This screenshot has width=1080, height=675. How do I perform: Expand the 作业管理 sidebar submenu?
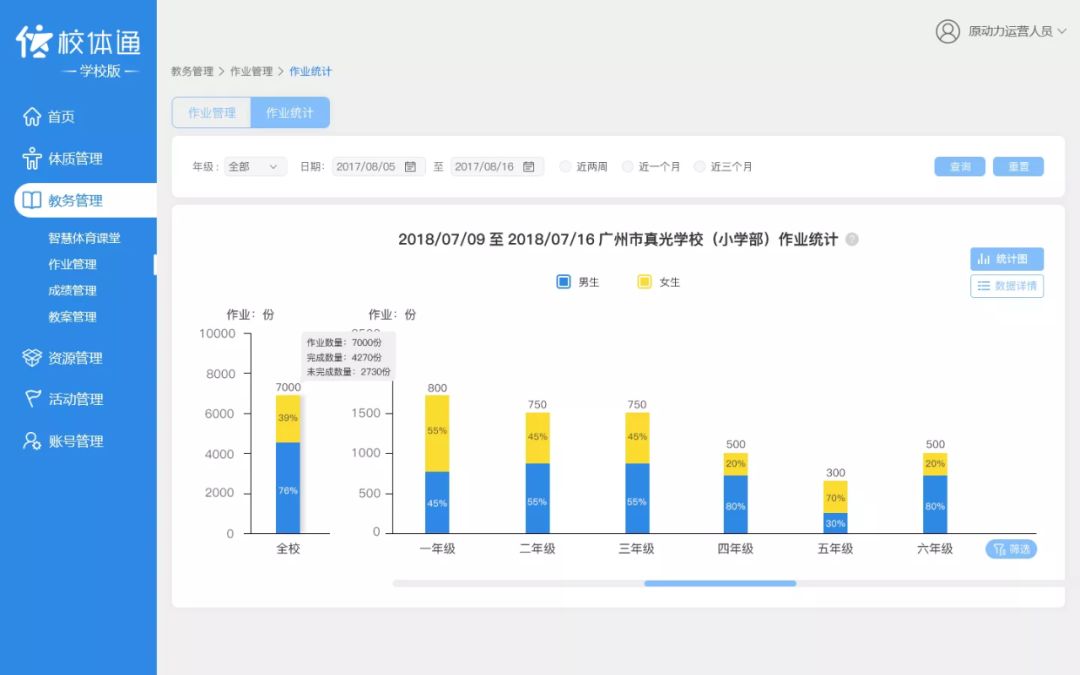coord(76,264)
